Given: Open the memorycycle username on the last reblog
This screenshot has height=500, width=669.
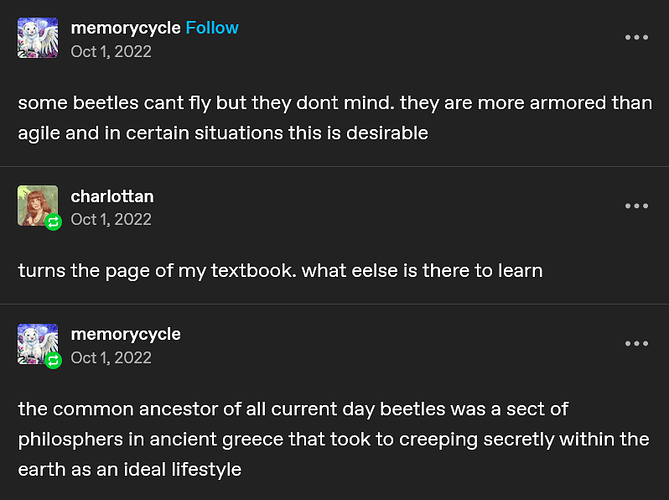Looking at the screenshot, I should [x=125, y=334].
